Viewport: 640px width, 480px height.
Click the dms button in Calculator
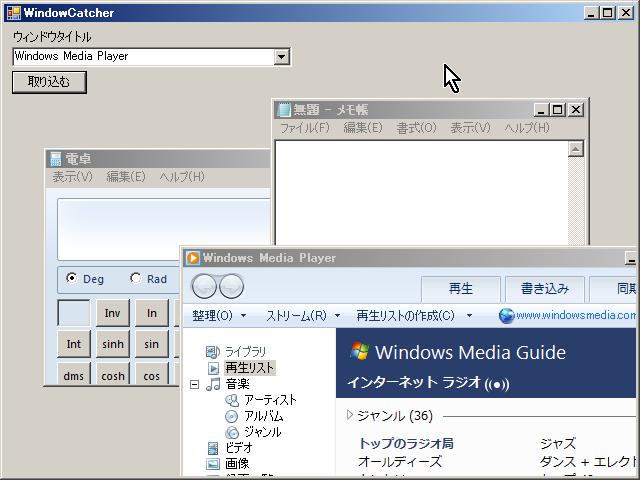[74, 374]
